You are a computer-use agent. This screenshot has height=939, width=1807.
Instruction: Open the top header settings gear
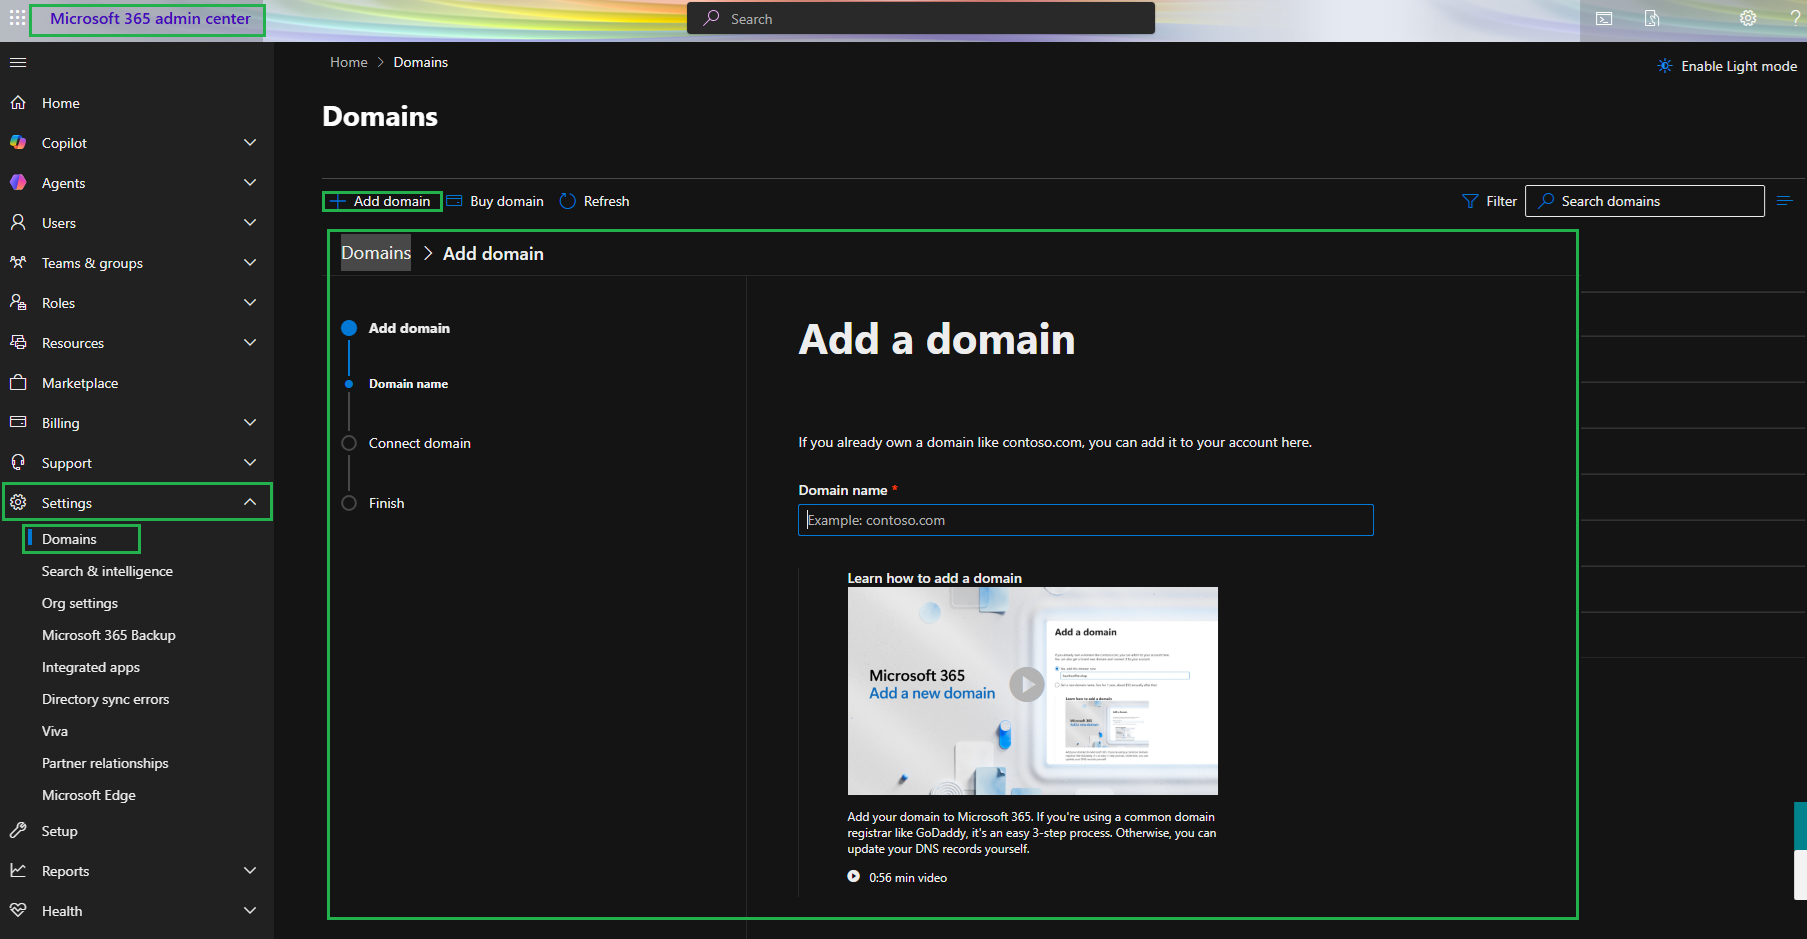(x=1748, y=18)
